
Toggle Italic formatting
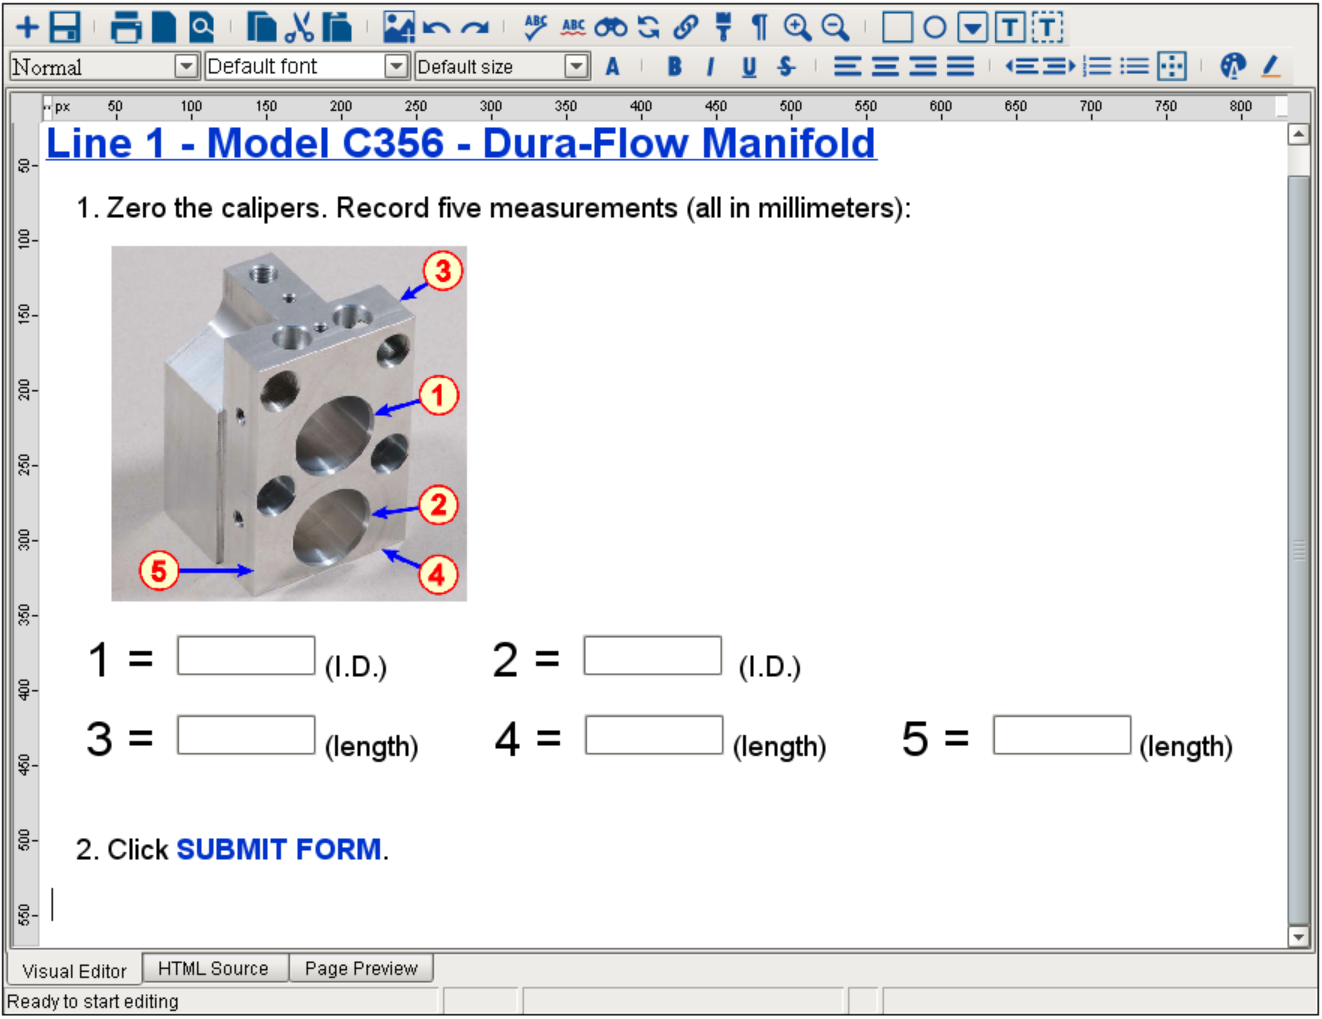tap(710, 67)
